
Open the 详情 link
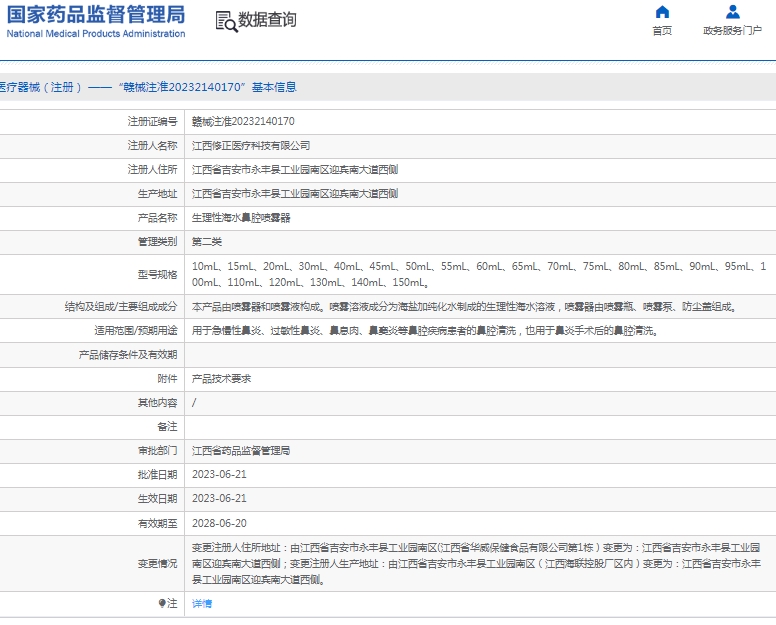click(202, 603)
